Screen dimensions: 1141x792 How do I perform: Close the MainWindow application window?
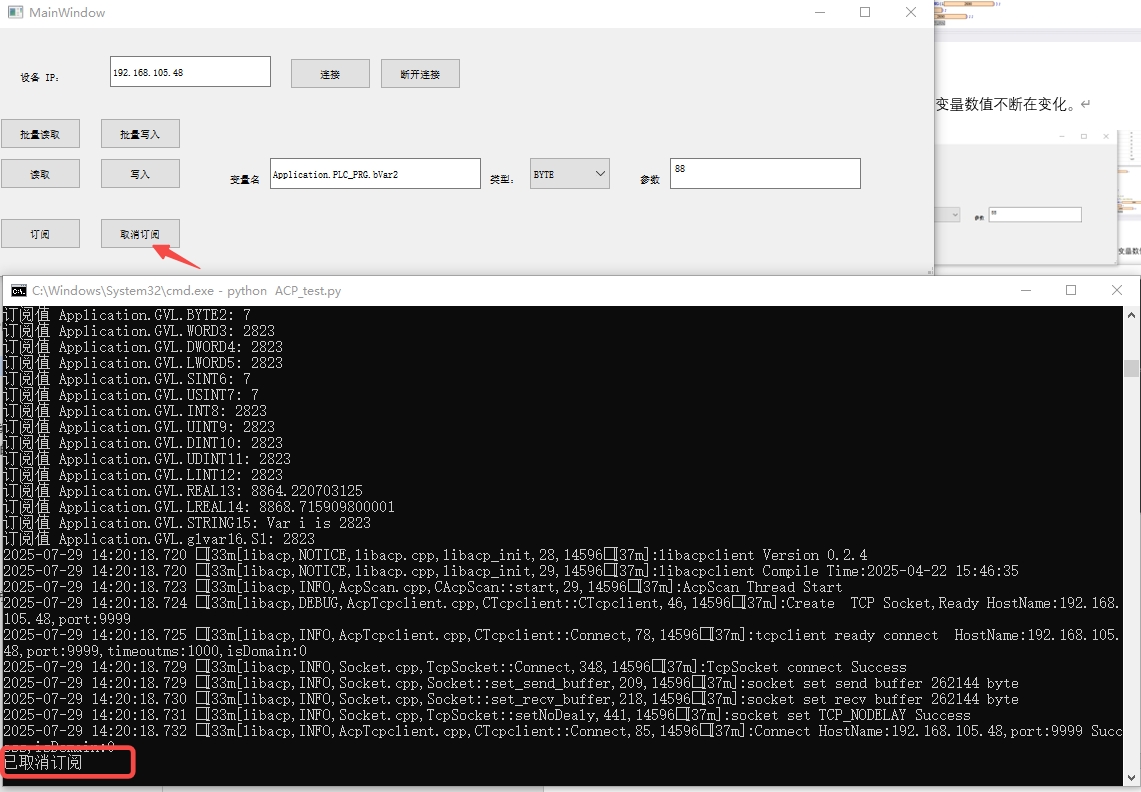tap(911, 13)
